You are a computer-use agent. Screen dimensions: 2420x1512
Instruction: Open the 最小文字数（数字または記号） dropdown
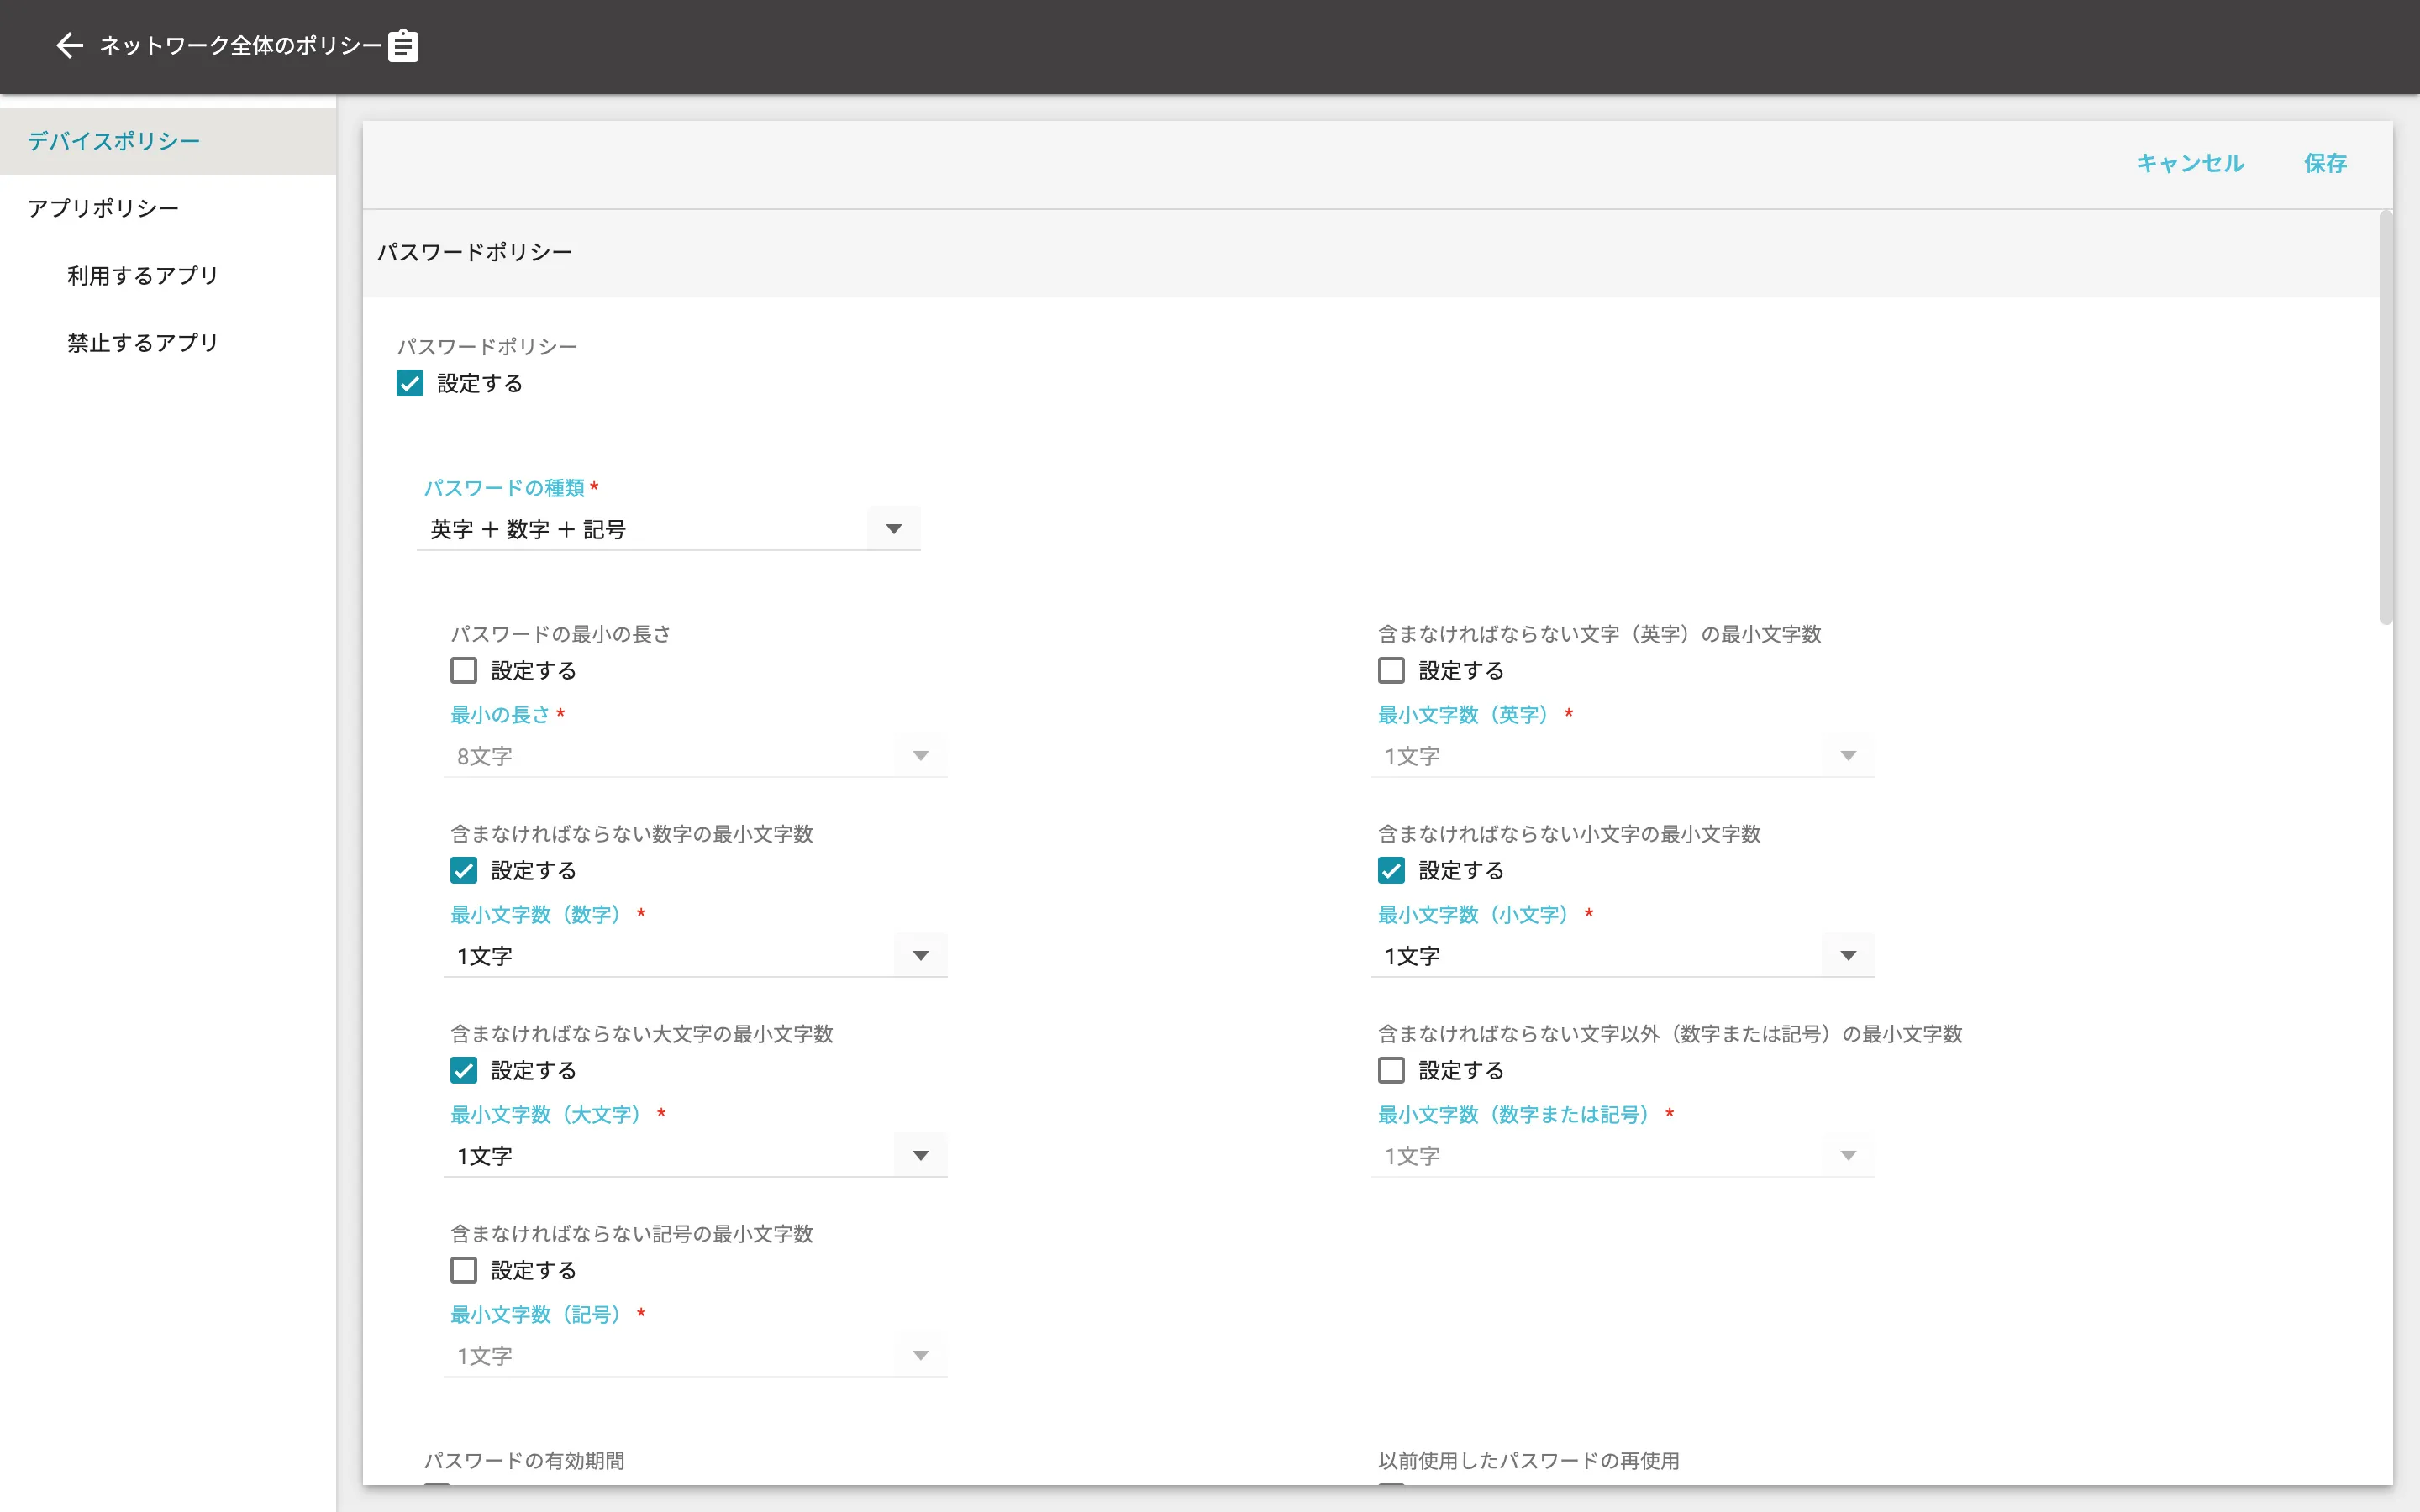(x=1622, y=1156)
